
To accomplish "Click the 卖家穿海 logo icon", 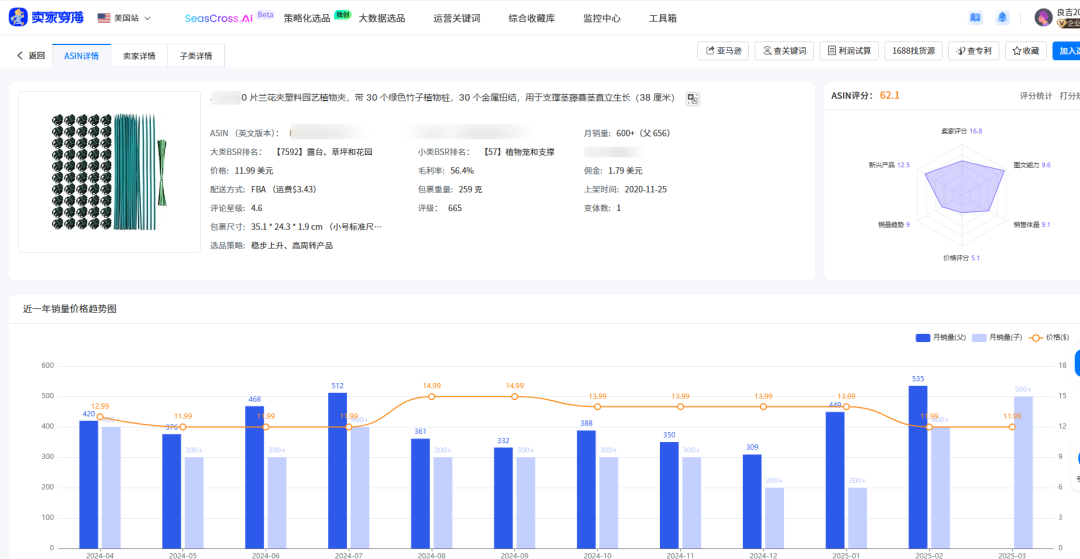I will [18, 17].
